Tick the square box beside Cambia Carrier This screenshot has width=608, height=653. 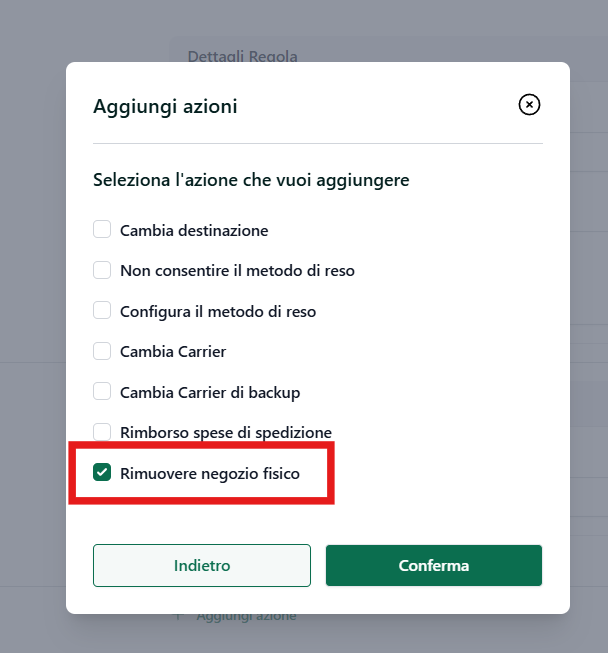[x=102, y=351]
